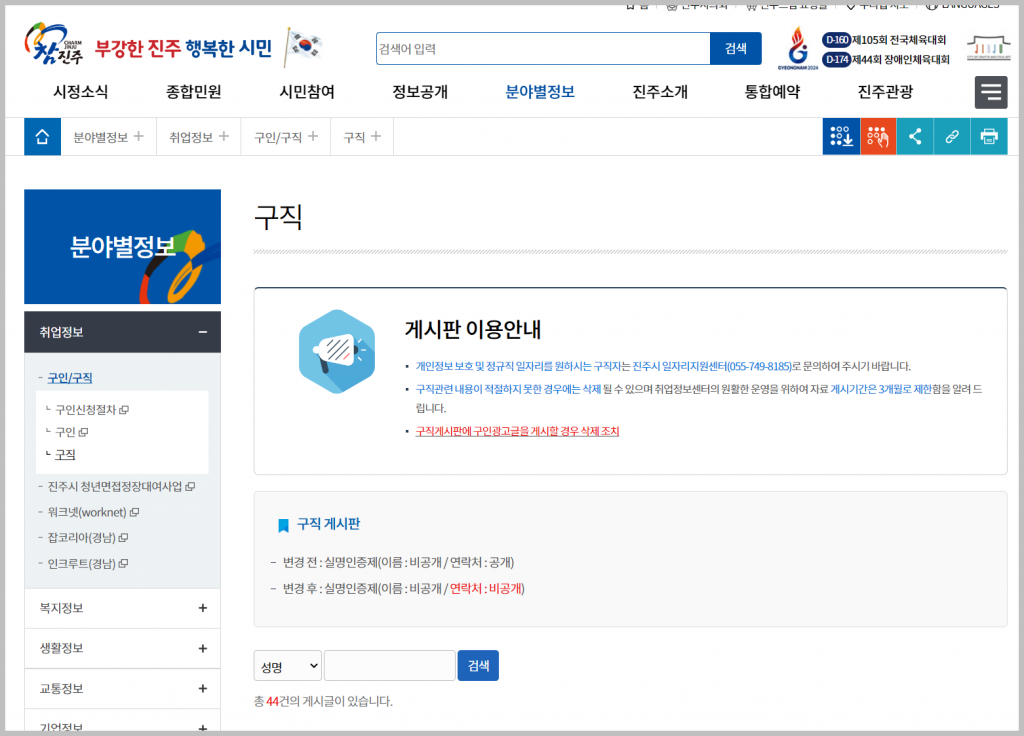Click the 검색어 입력 search field
Viewport: 1024px width, 736px height.
click(543, 48)
